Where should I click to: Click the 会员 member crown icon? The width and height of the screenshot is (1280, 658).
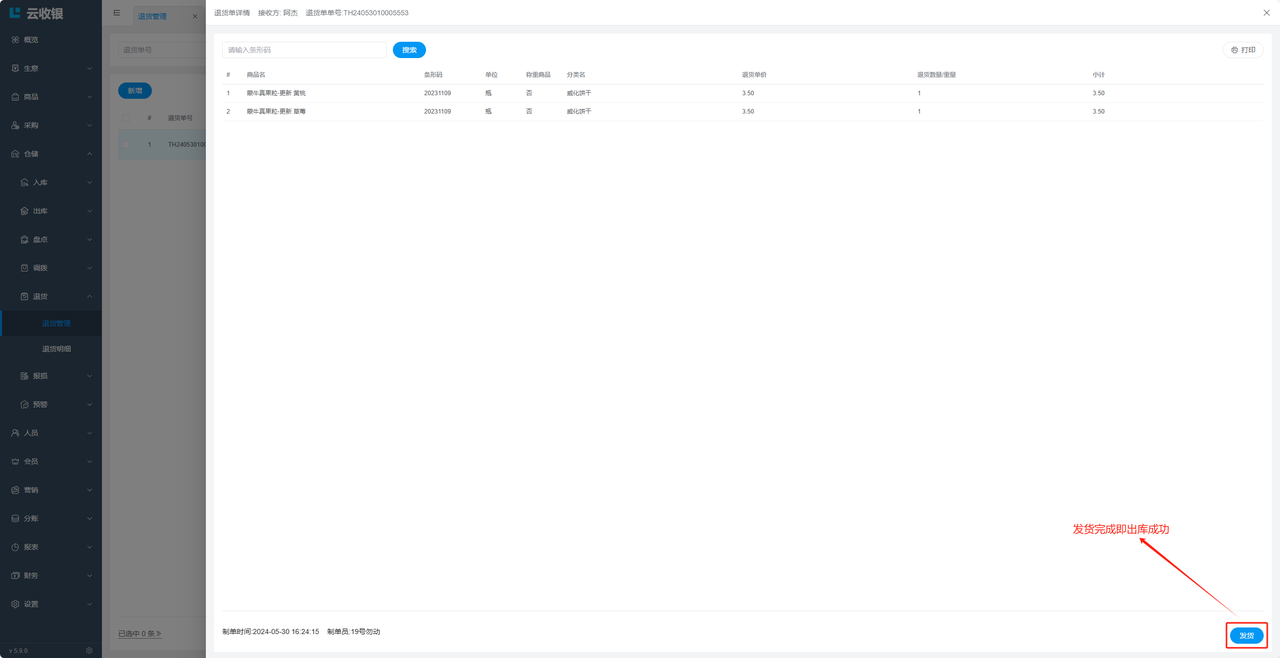15,462
